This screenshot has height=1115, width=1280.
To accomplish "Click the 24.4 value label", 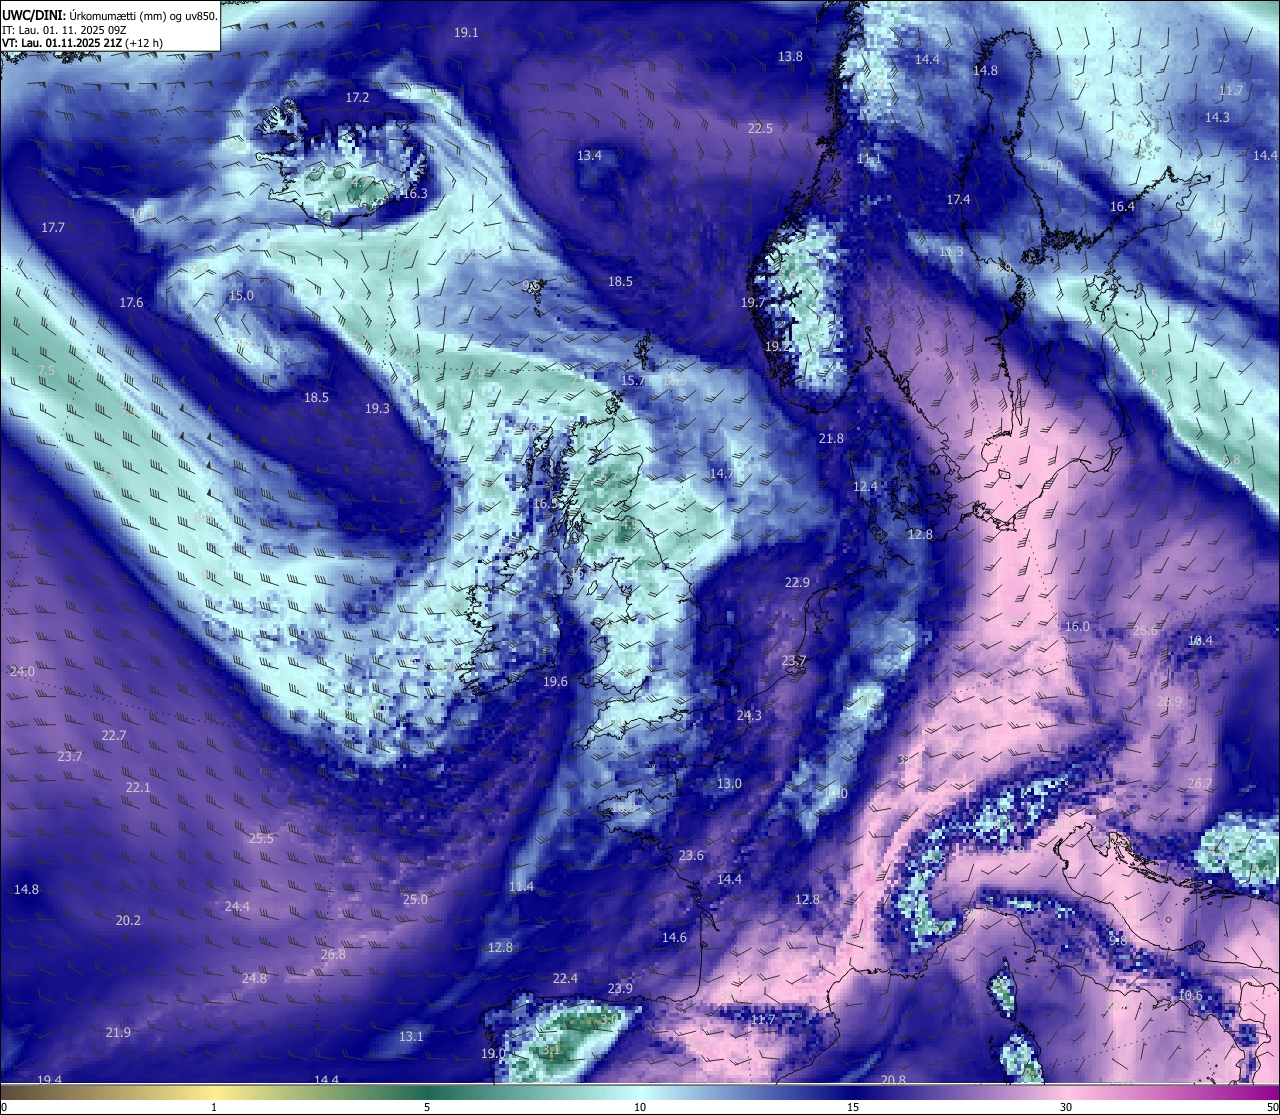I will (x=237, y=907).
